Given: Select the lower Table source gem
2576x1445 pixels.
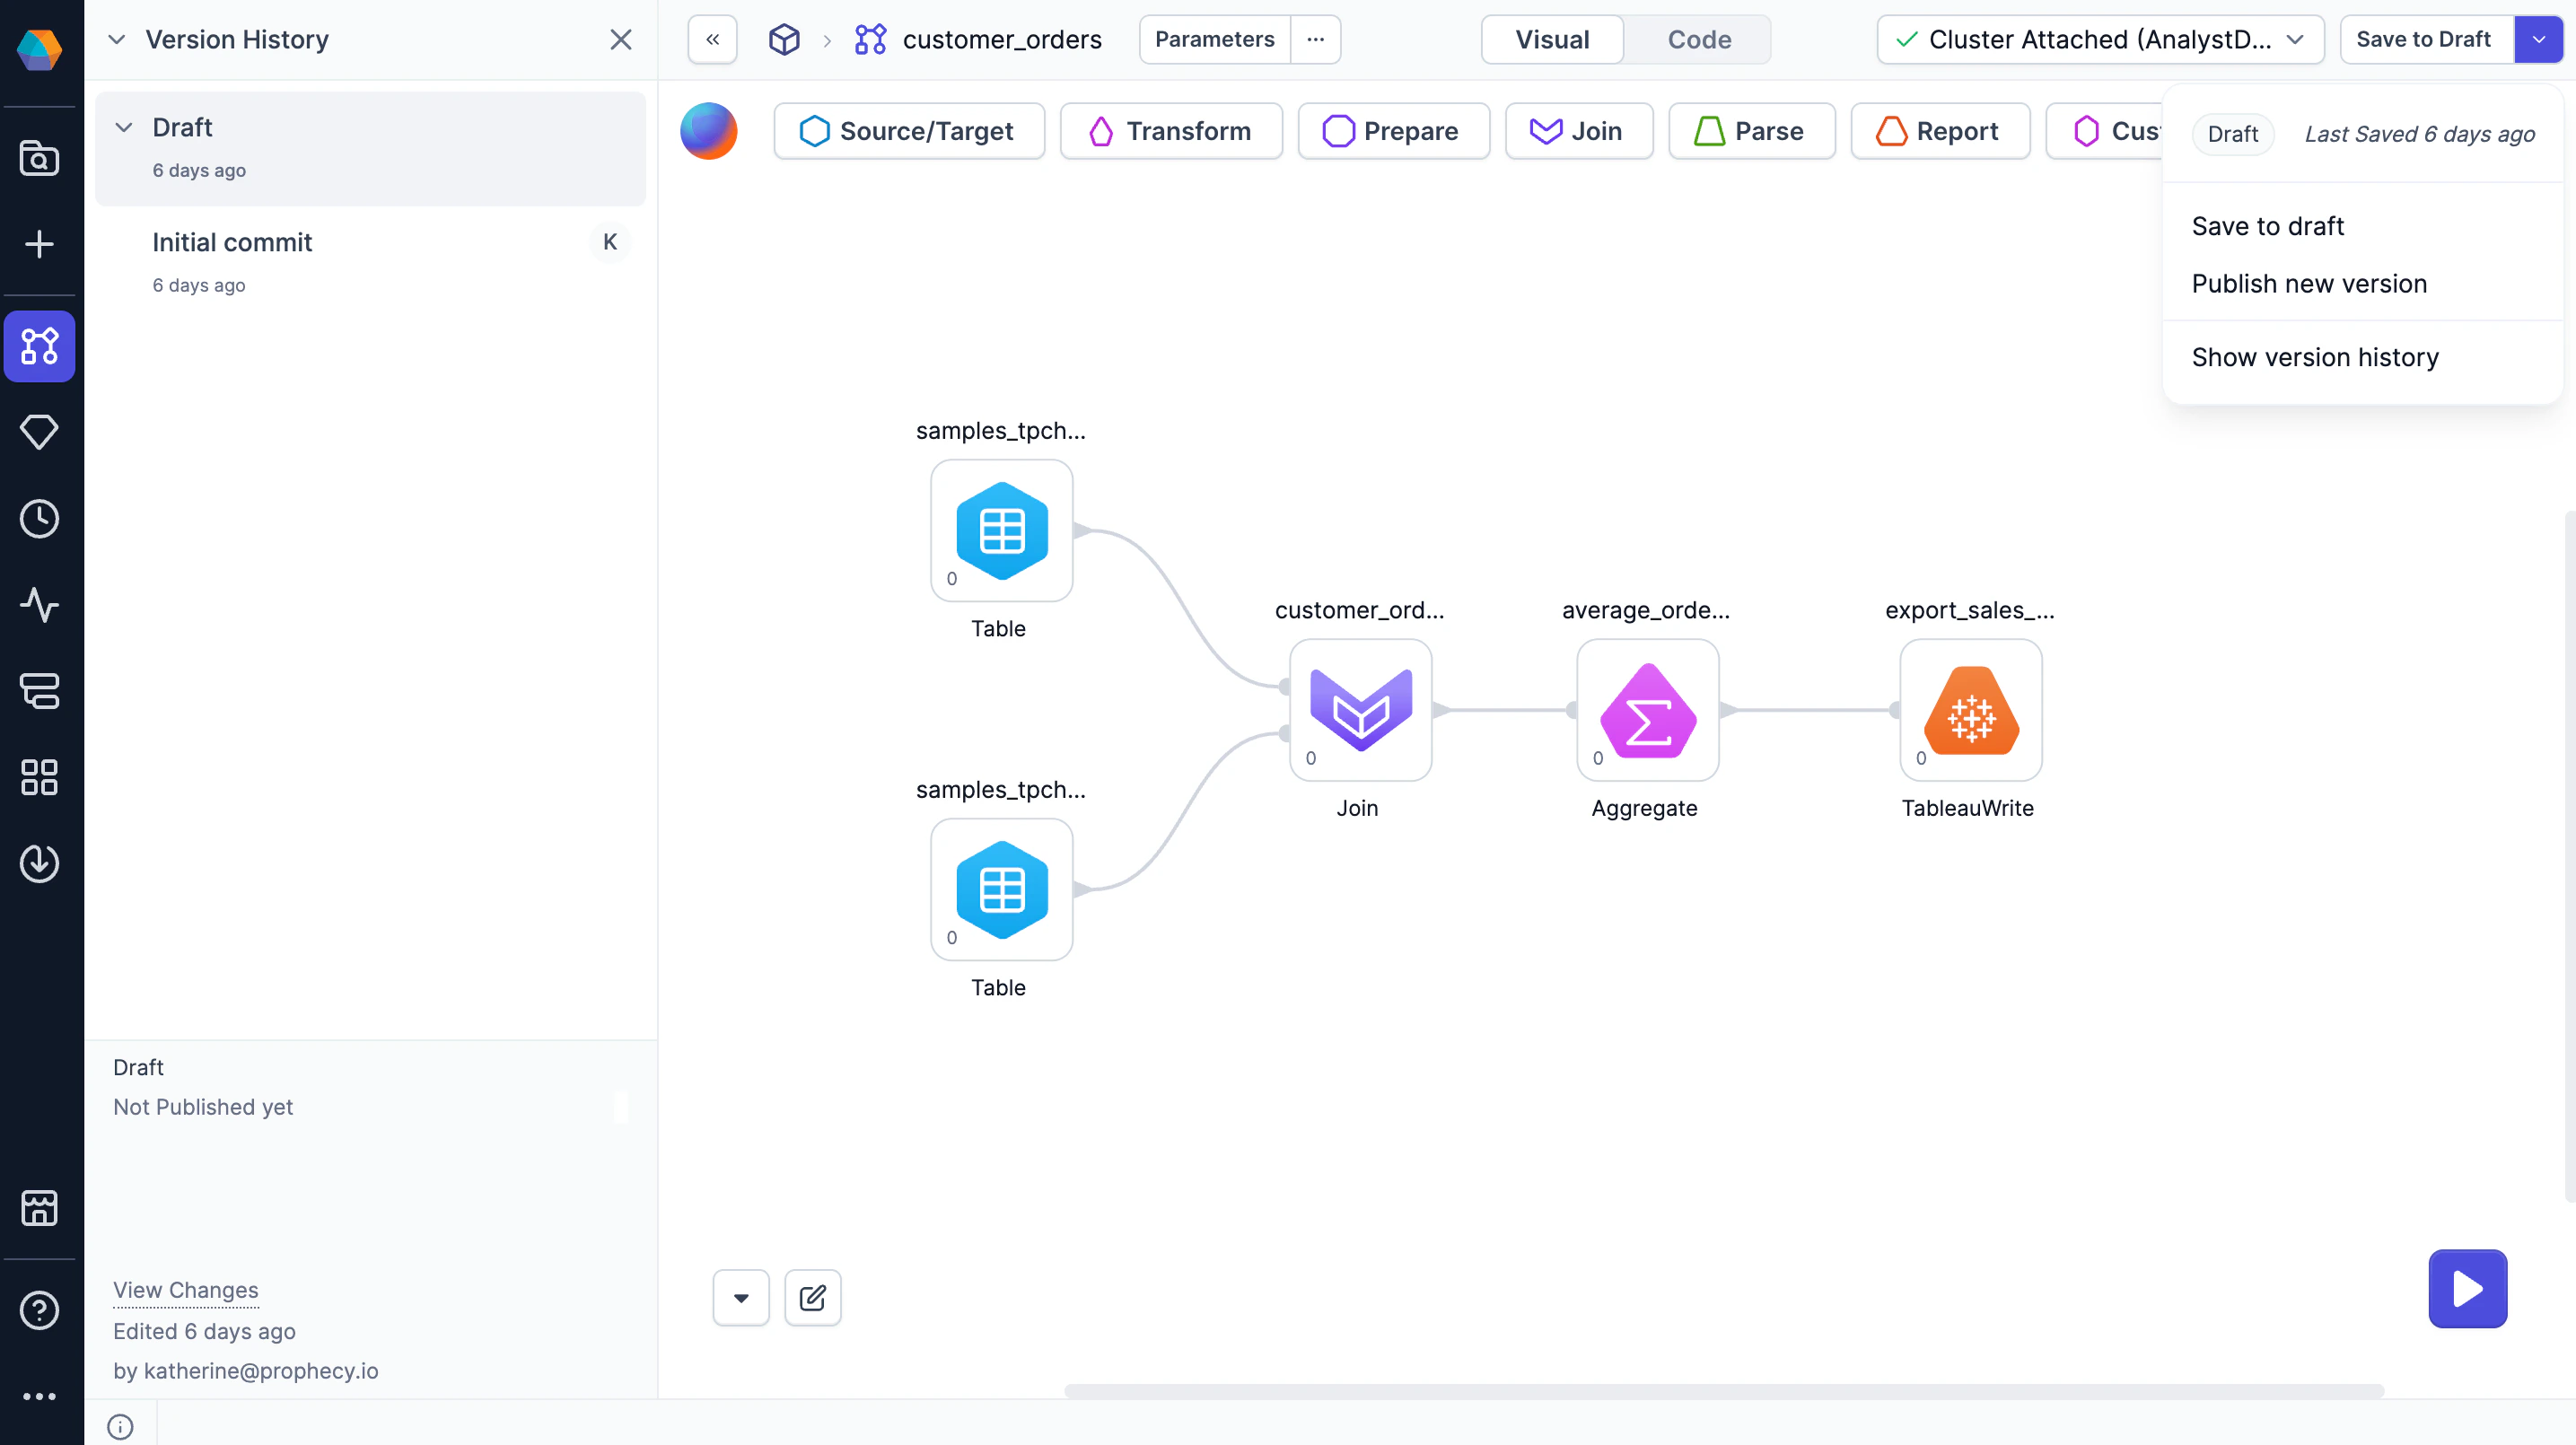Looking at the screenshot, I should (1002, 890).
